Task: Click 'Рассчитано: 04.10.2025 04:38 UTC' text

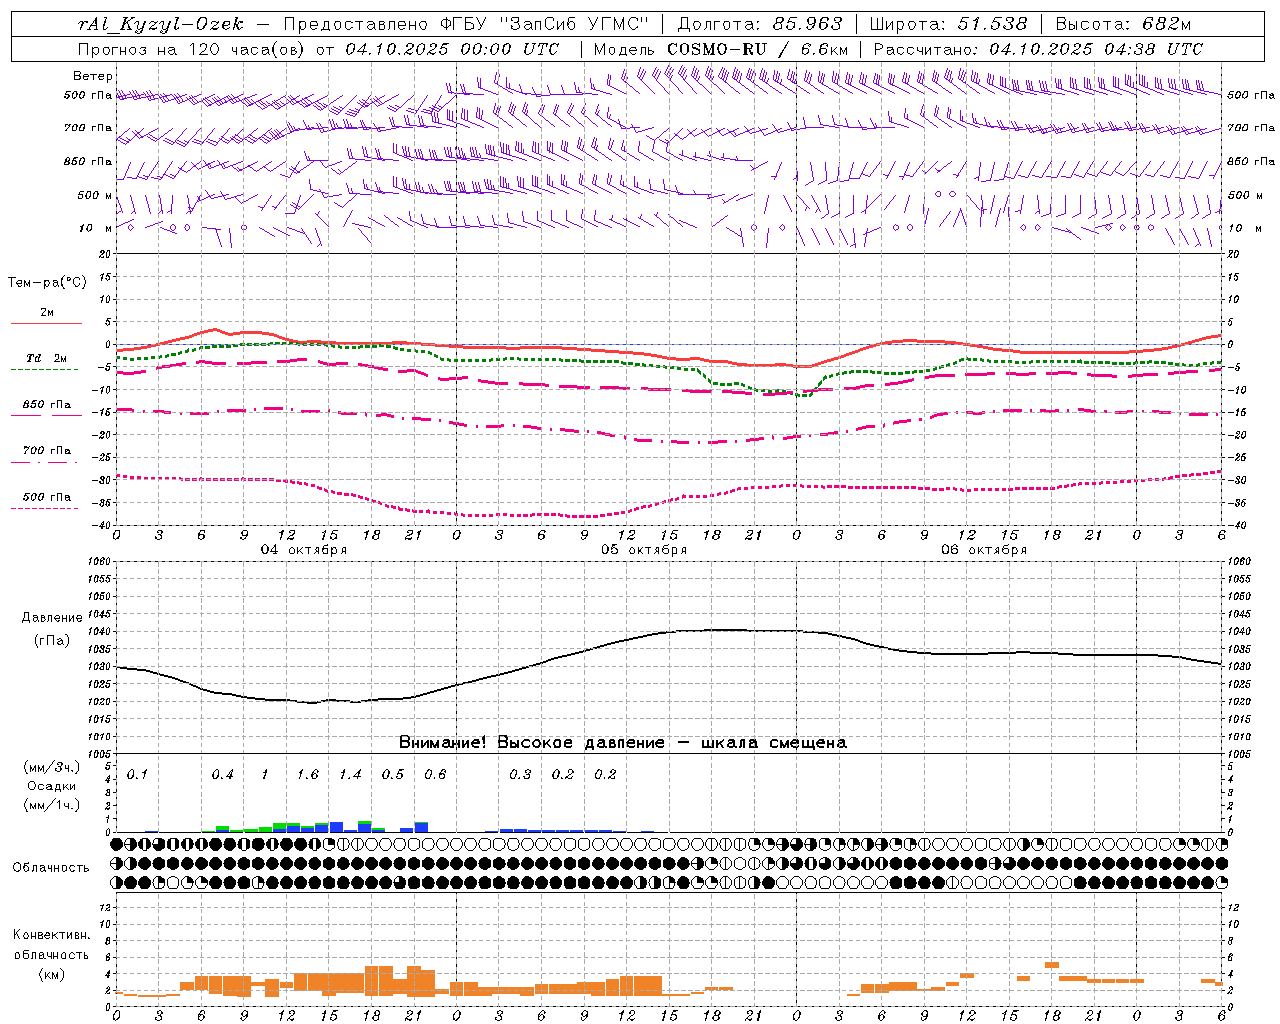Action: point(1038,49)
